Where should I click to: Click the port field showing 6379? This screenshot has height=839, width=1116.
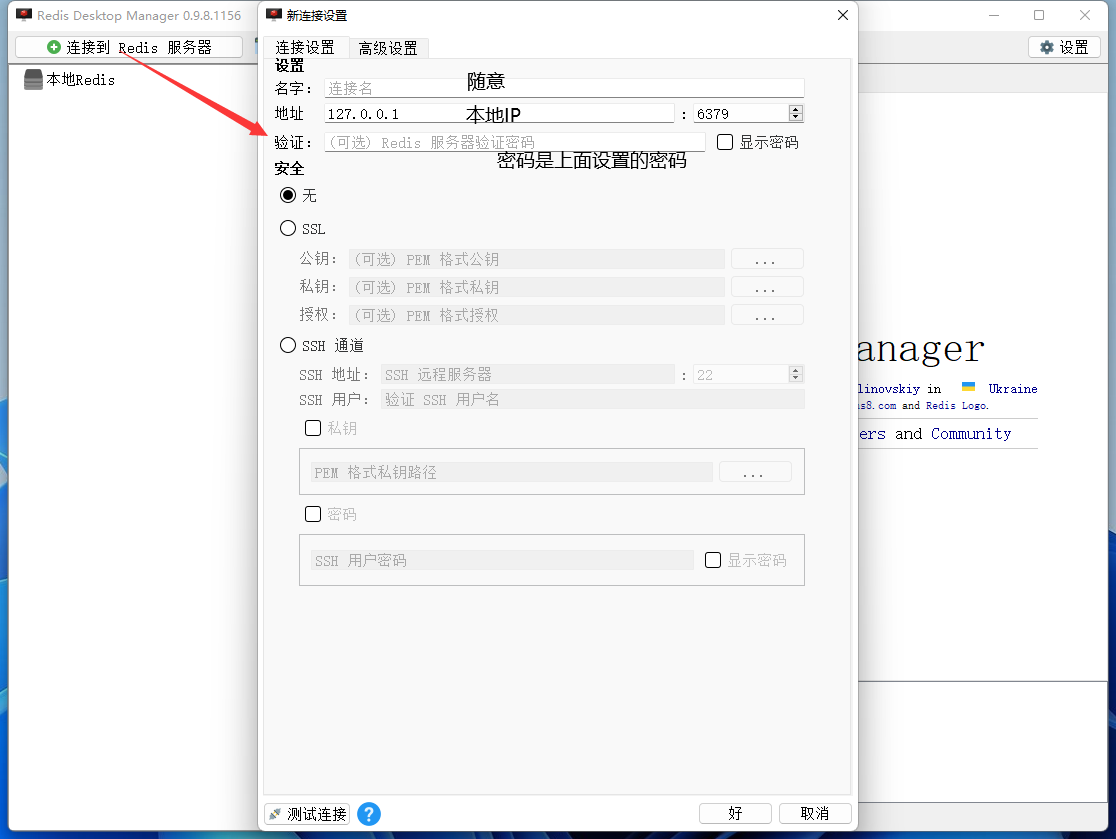[x=741, y=113]
